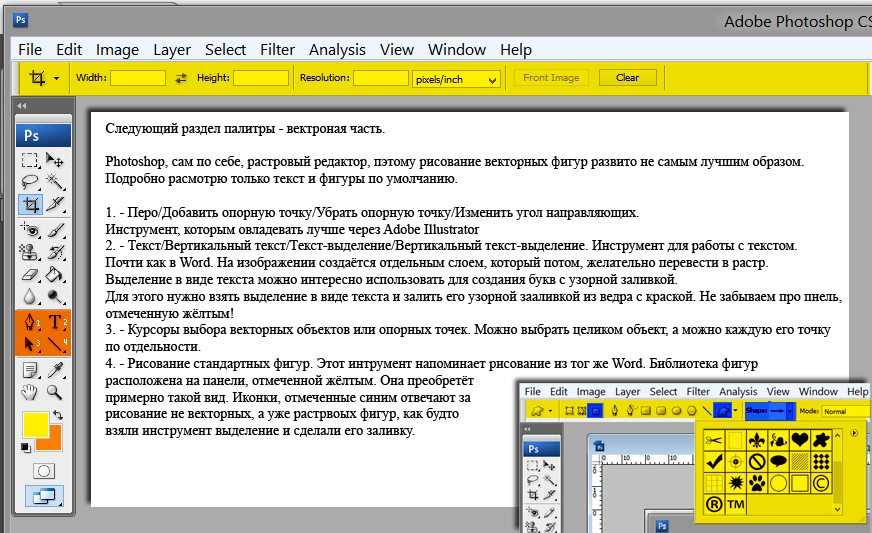Click the orange background color swatch
Image resolution: width=872 pixels, height=533 pixels.
tap(53, 441)
